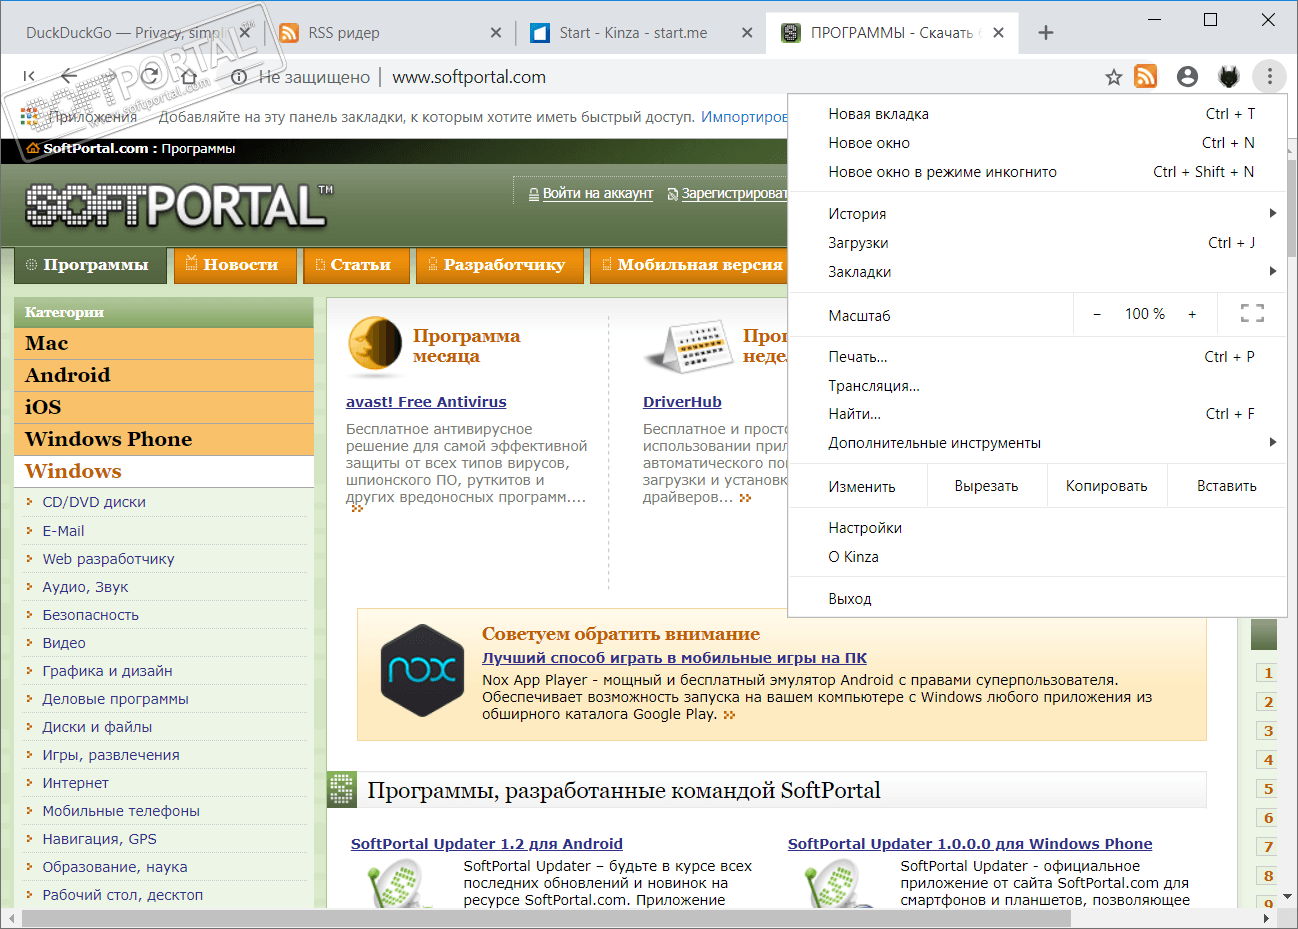Click inside the address bar URL
Screen dimensions: 1298x929
(469, 77)
